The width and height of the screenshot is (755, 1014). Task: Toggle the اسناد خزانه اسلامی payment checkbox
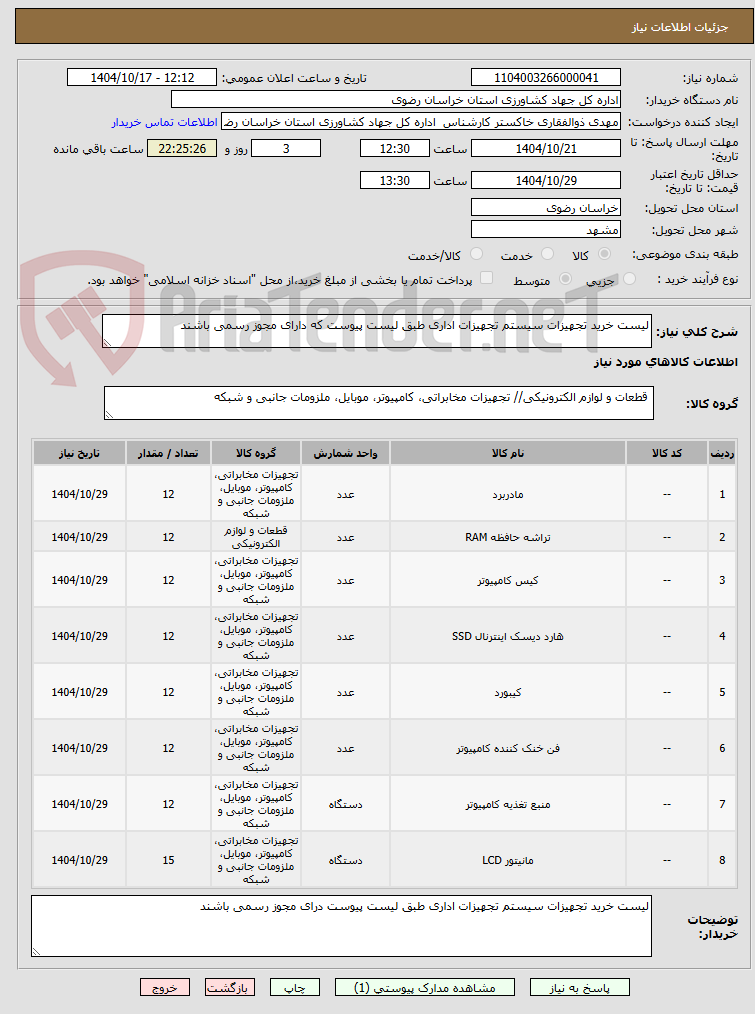tap(487, 279)
